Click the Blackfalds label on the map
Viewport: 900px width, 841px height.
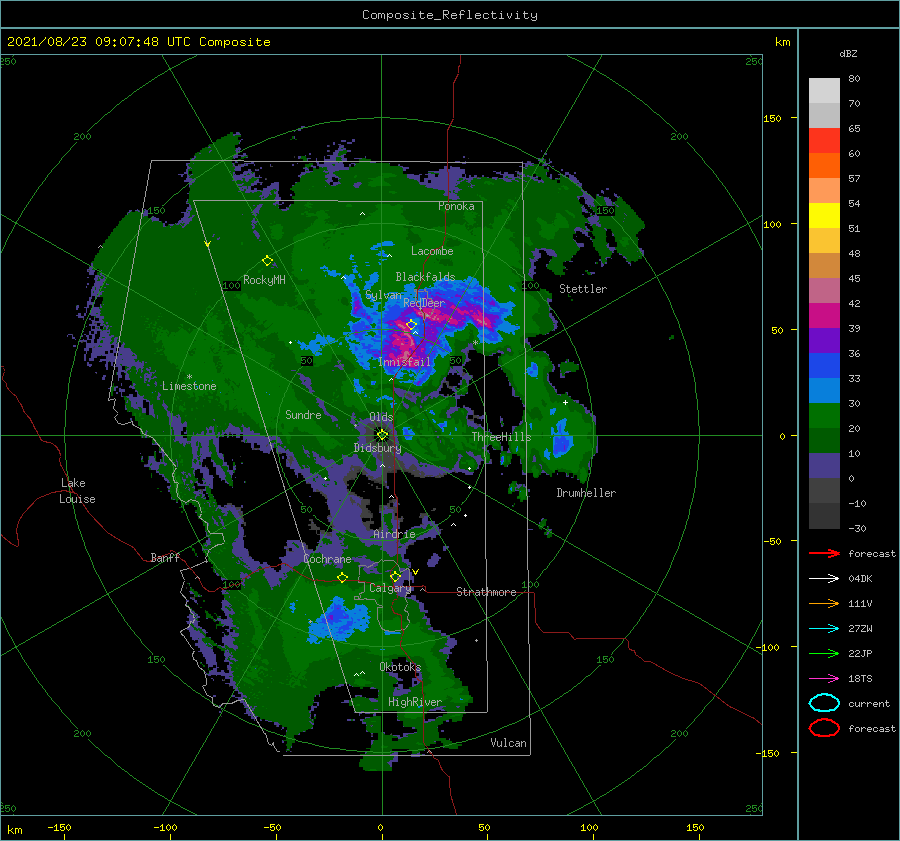(425, 277)
